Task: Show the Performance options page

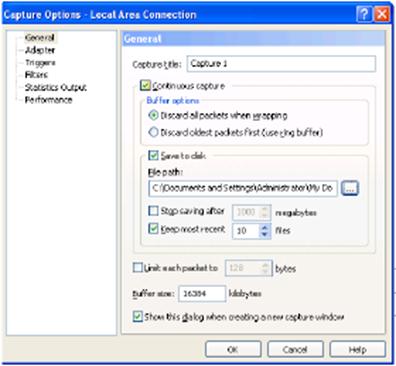Action: click(48, 100)
